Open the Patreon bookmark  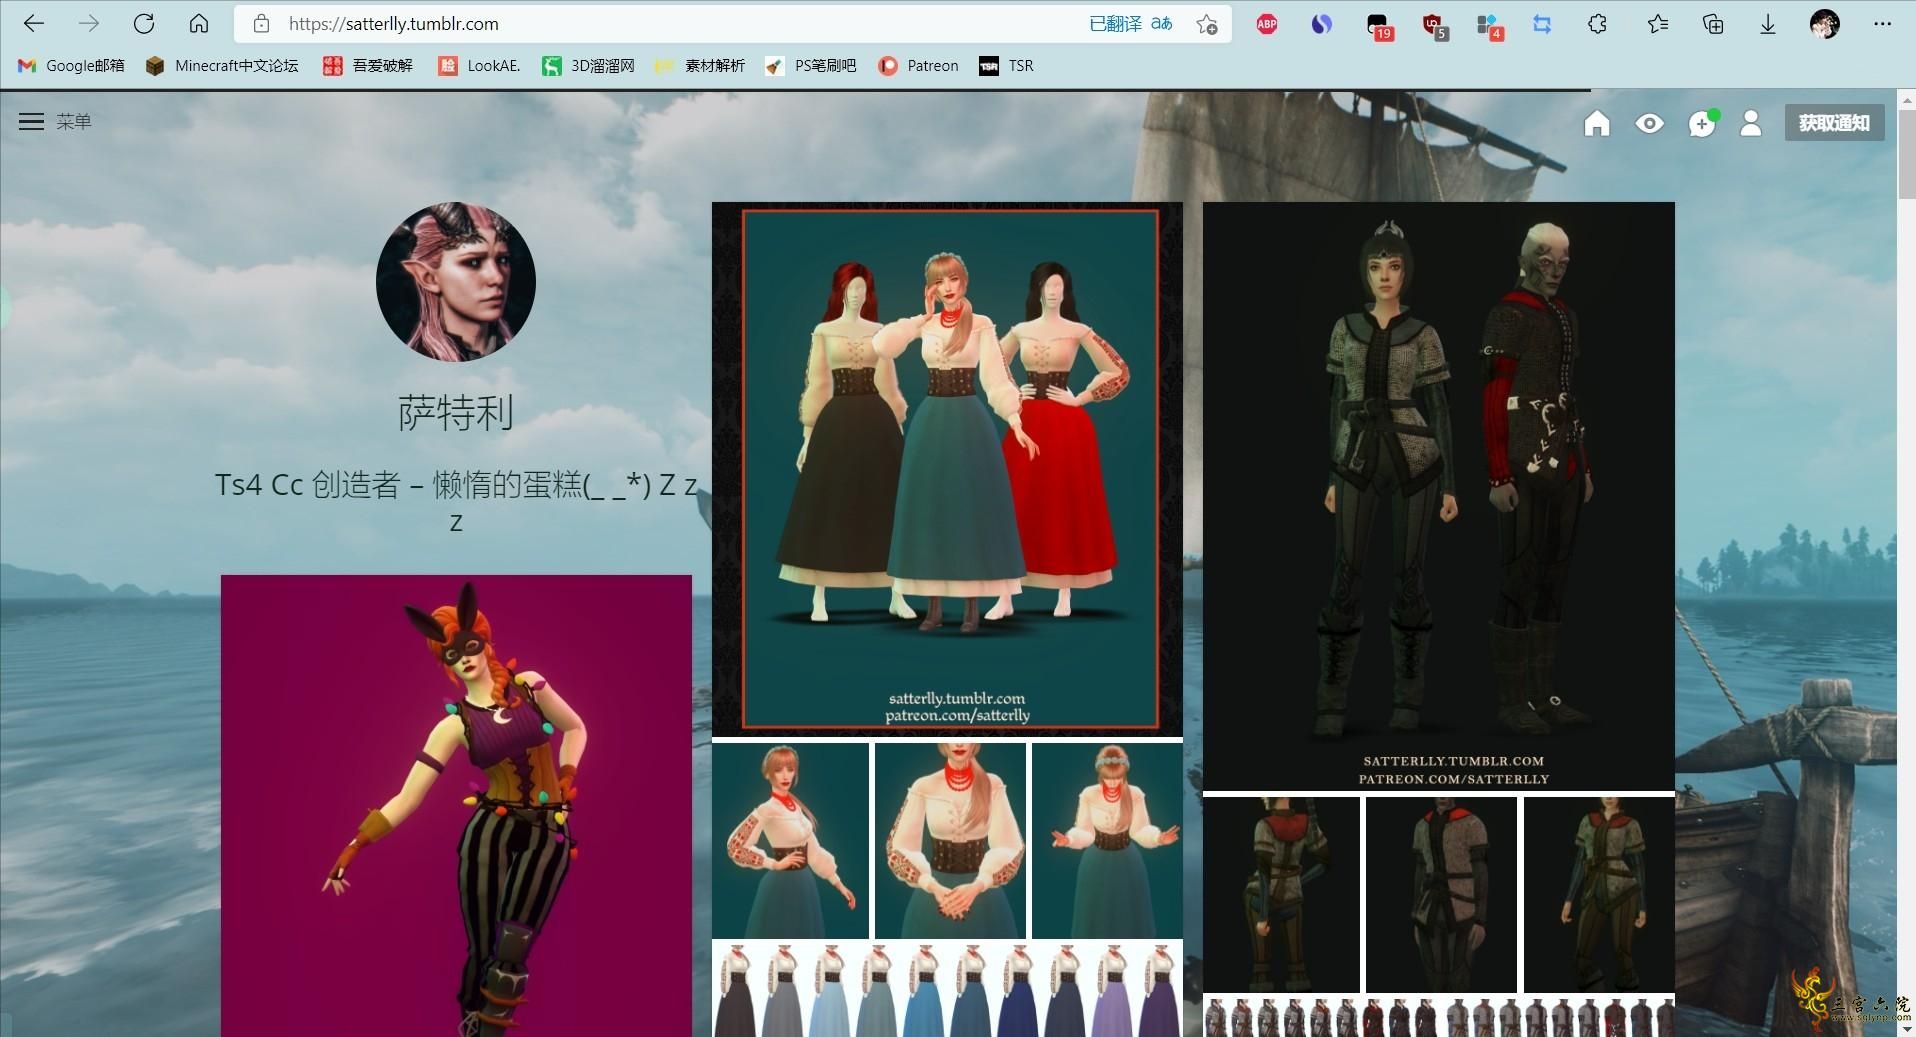[x=918, y=65]
